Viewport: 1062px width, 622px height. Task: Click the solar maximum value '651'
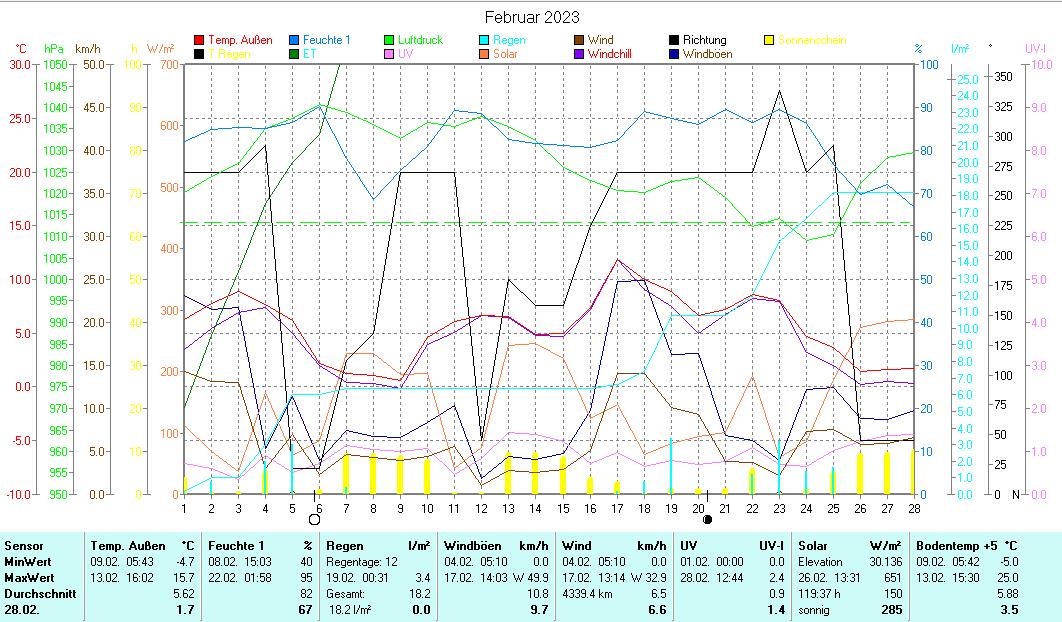[893, 578]
